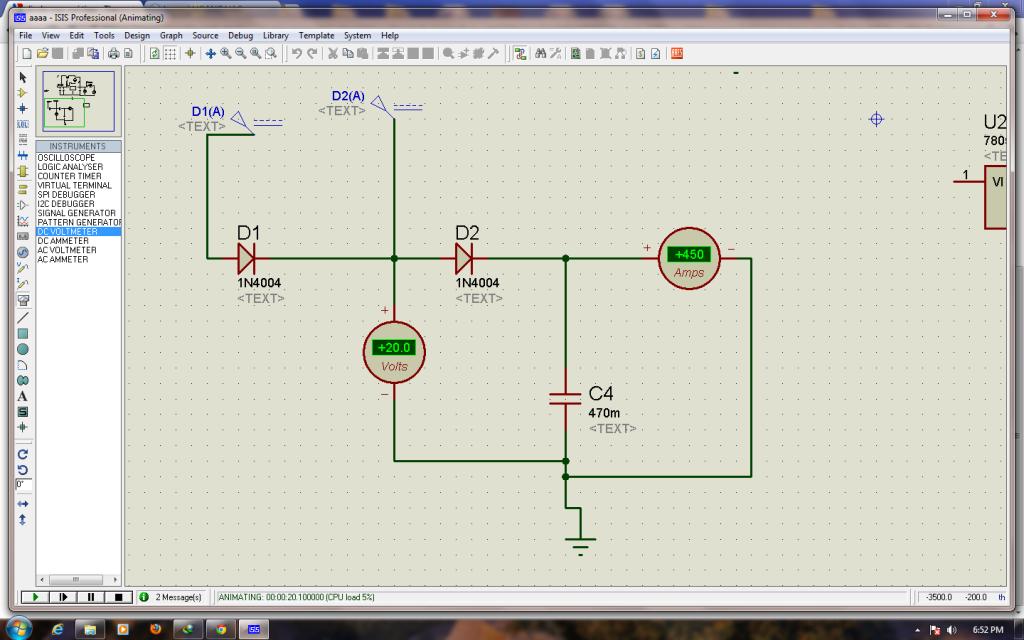Click the Toggle Grid toolbar icon
The width and height of the screenshot is (1024, 640).
(x=171, y=53)
